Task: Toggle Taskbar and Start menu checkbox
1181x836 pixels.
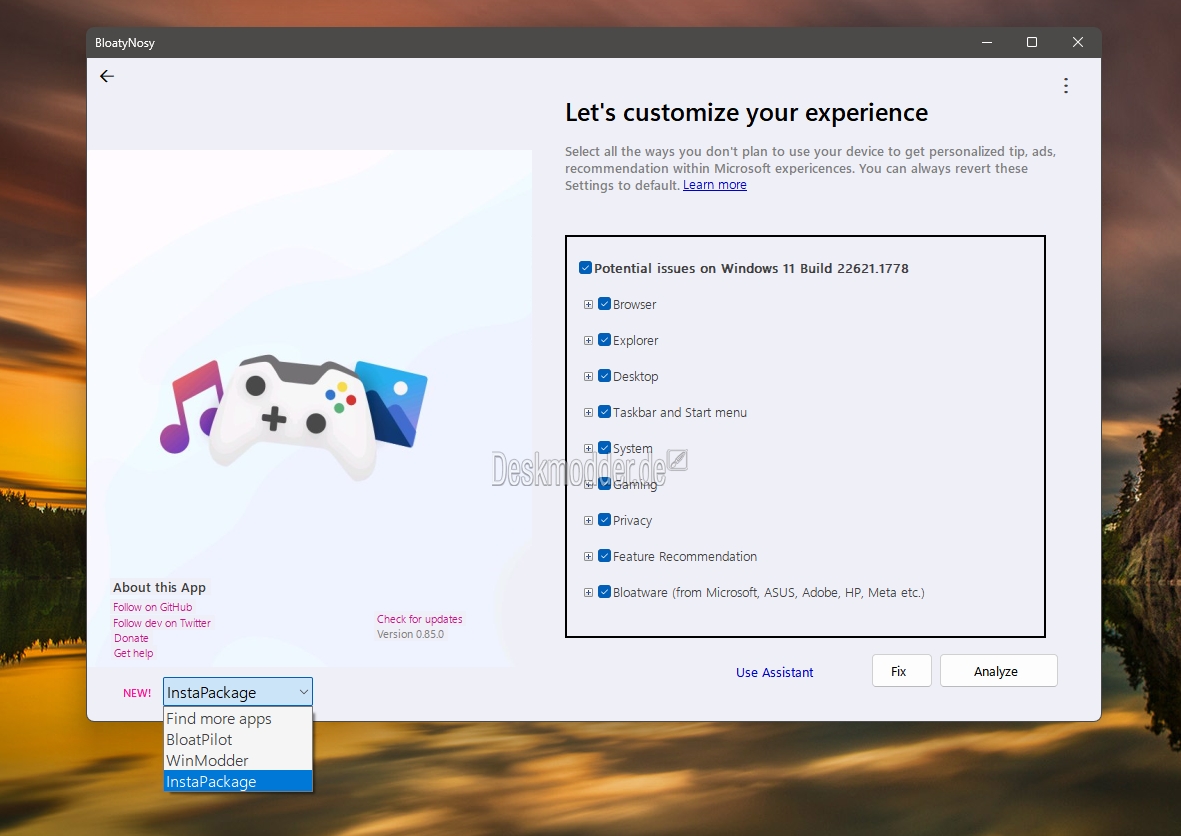Action: pyautogui.click(x=604, y=412)
